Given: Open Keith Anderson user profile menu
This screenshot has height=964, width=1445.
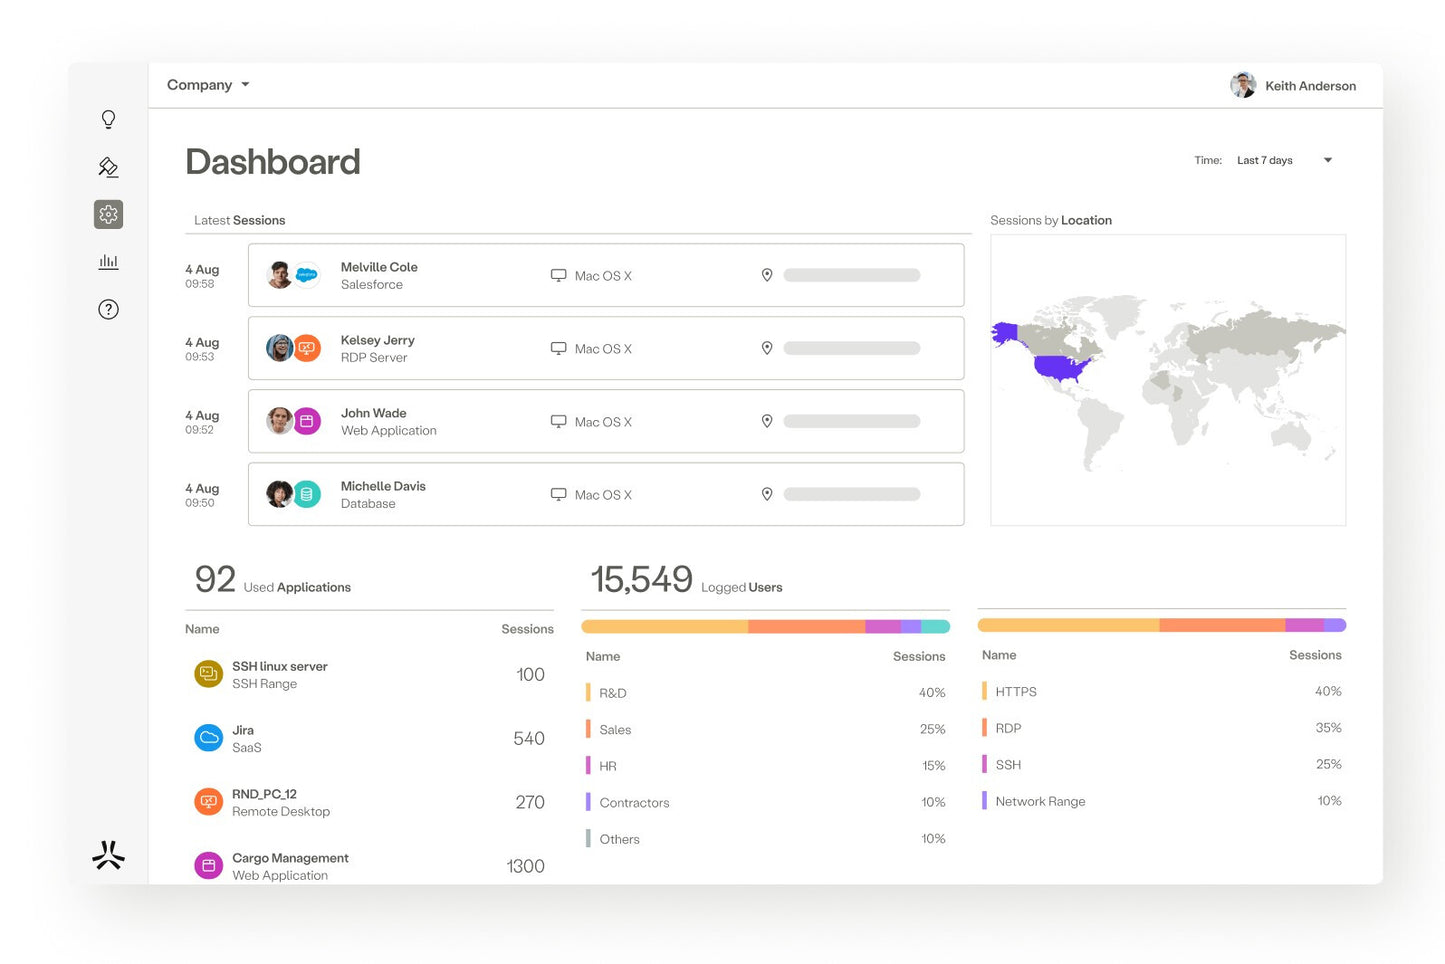Looking at the screenshot, I should tap(1293, 86).
